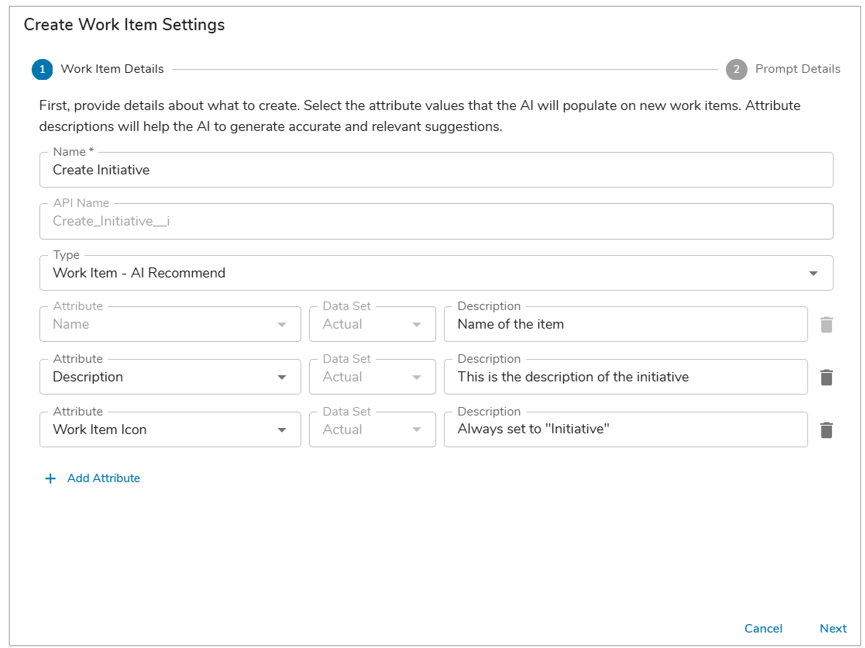The height and width of the screenshot is (648, 865).
Task: Switch to the Work Item Details step
Action: pos(112,69)
